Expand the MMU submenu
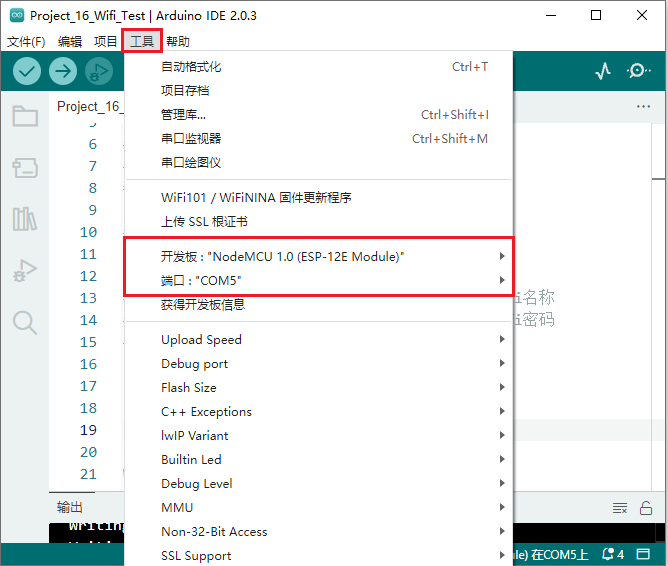The height and width of the screenshot is (566, 668). (x=319, y=507)
